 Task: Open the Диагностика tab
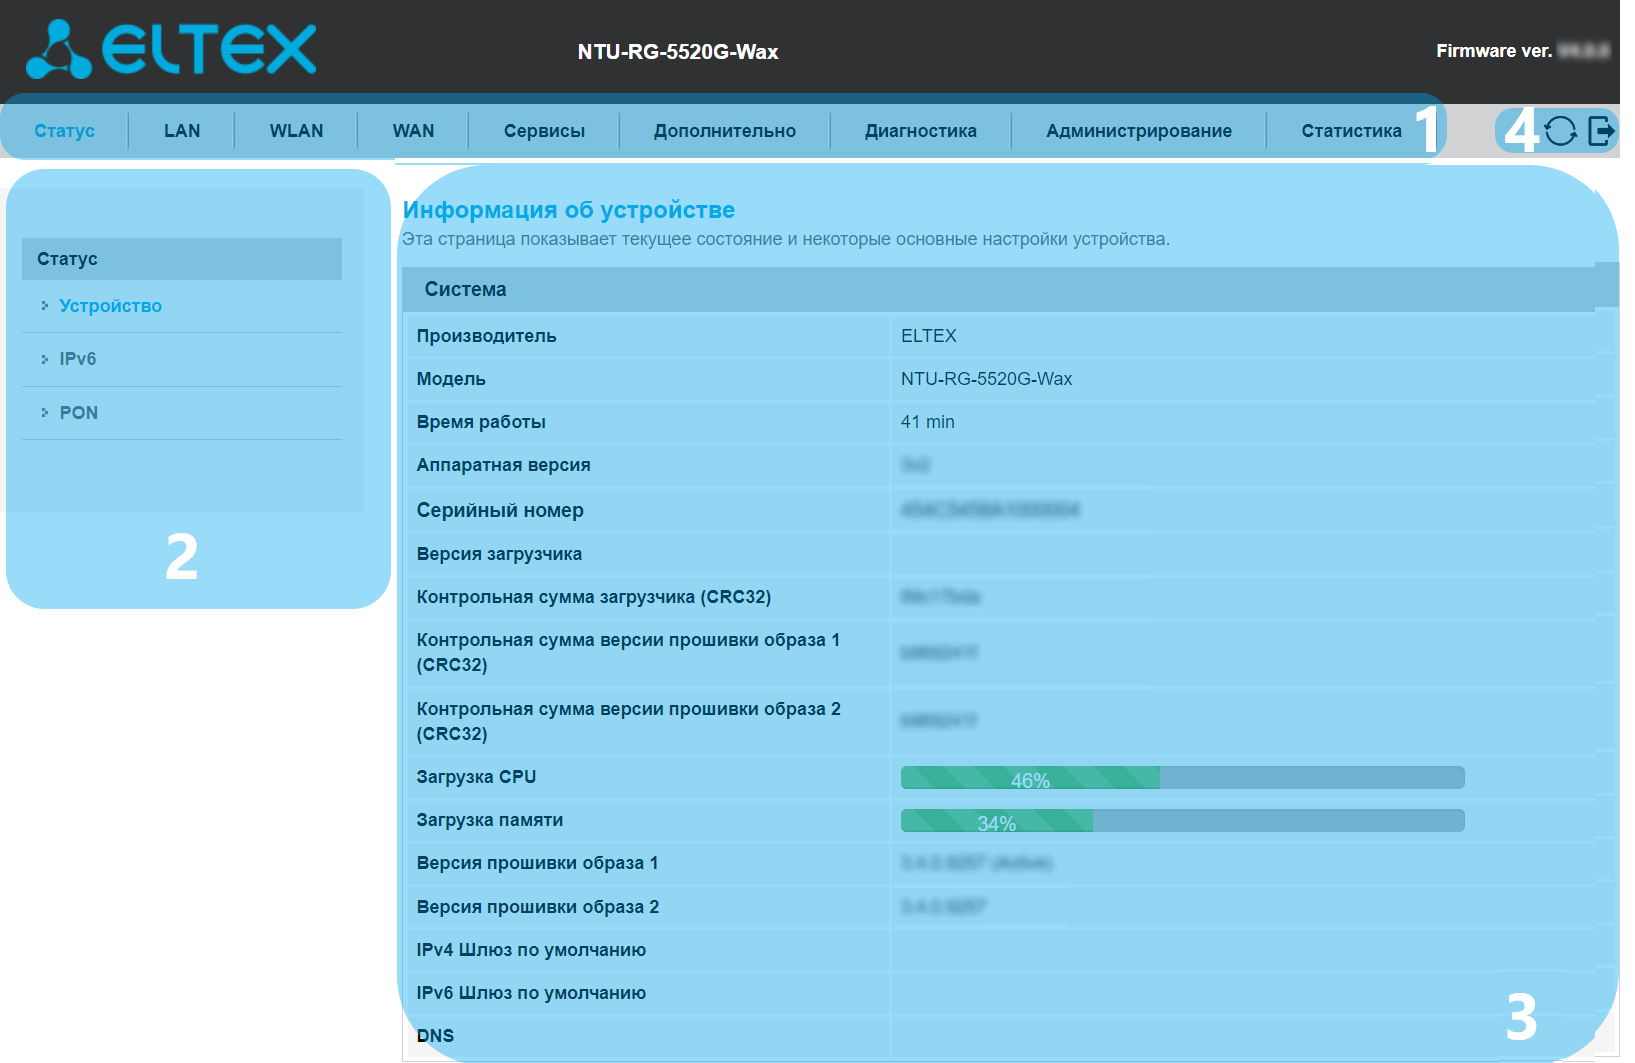[x=921, y=131]
